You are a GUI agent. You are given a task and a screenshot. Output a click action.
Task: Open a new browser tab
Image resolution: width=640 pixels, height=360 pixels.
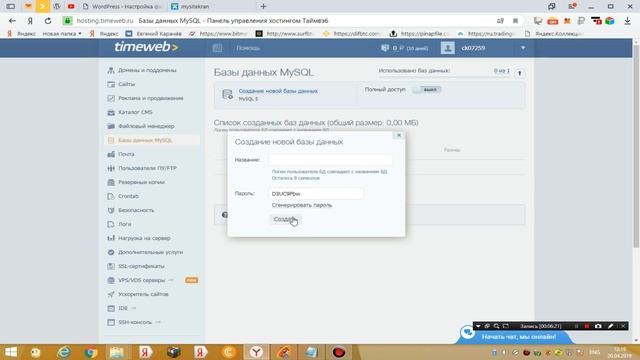point(263,7)
